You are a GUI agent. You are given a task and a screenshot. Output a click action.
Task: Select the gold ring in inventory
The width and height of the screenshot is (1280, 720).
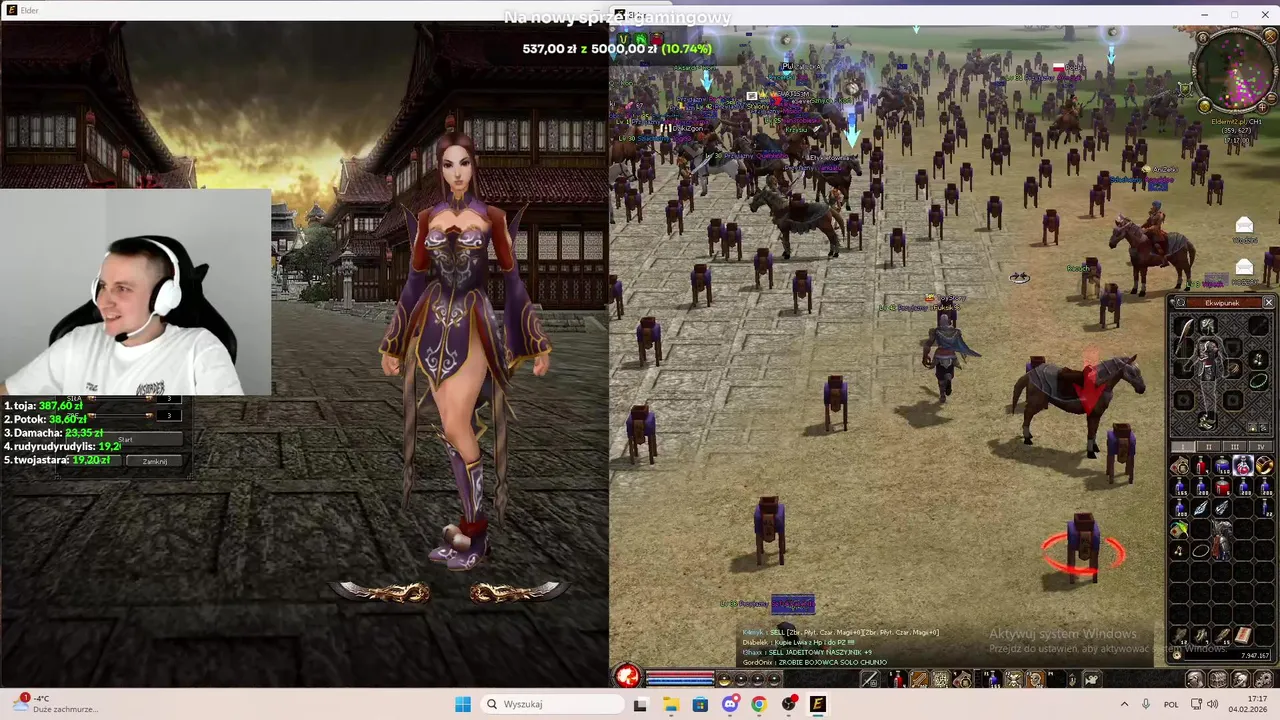1264,465
